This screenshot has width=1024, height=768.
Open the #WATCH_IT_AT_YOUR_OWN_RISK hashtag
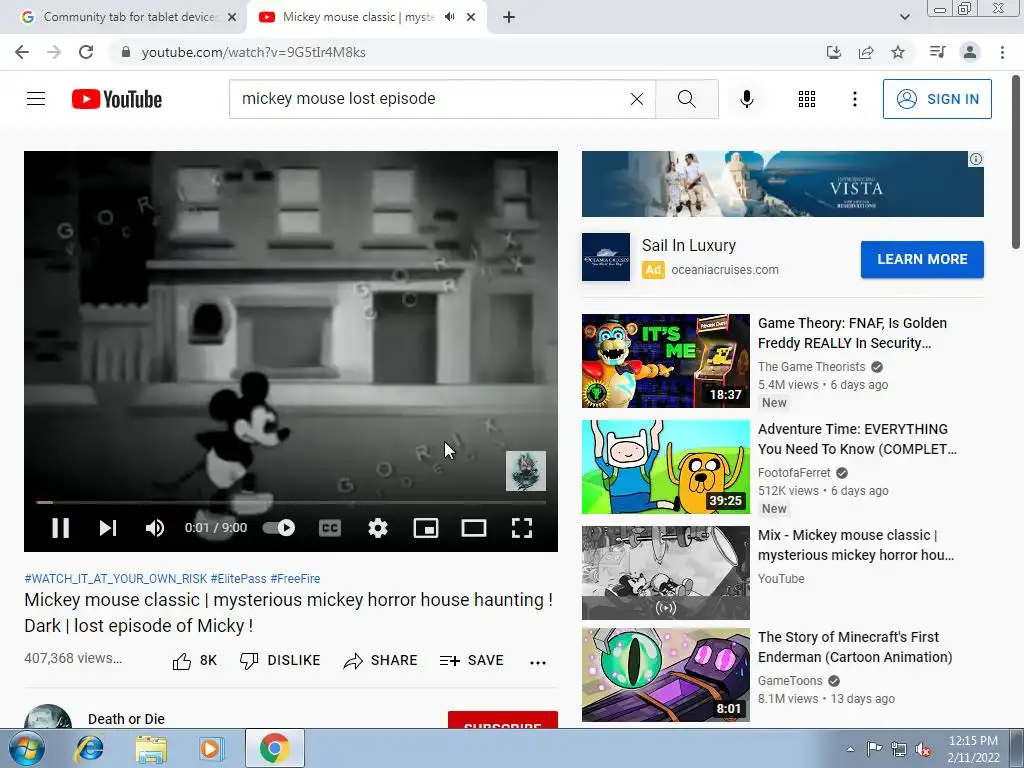coord(116,579)
